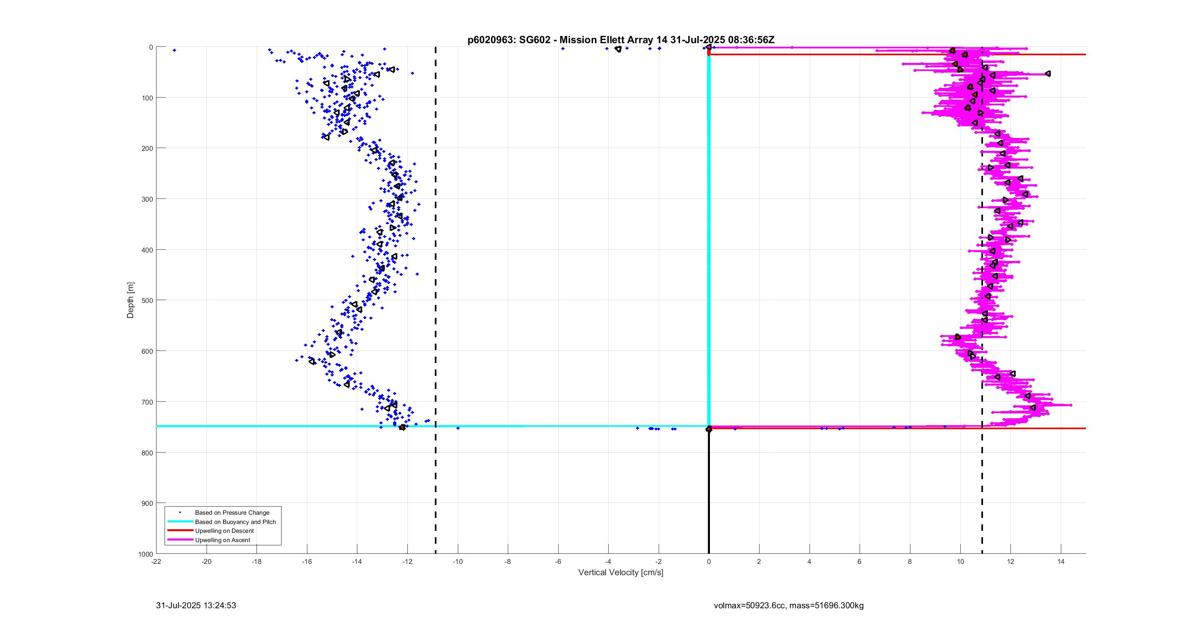Click depth axis tick label "400"
This screenshot has height=622, width=1200.
click(146, 250)
